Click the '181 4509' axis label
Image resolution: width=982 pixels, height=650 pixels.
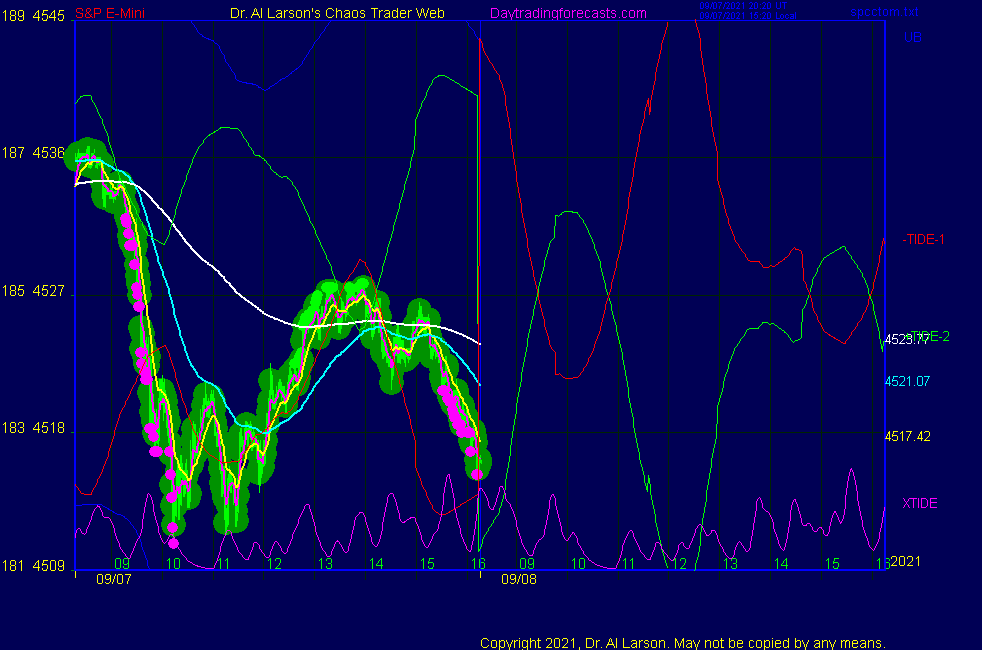click(x=33, y=566)
